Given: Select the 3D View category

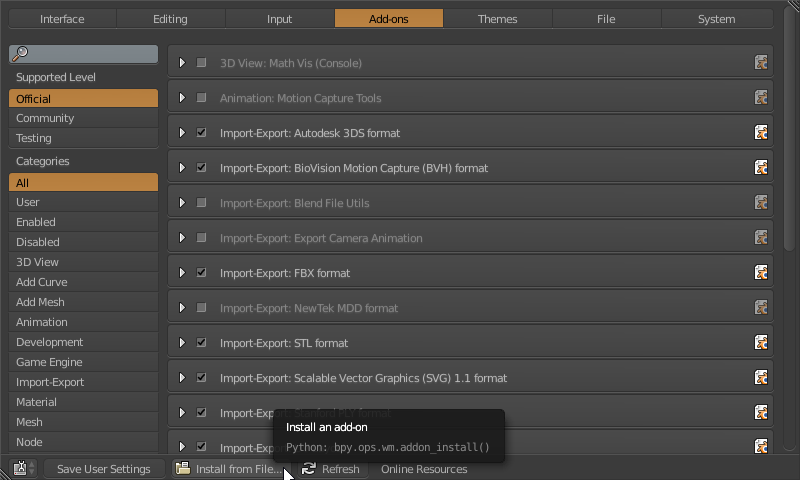Looking at the screenshot, I should point(83,262).
